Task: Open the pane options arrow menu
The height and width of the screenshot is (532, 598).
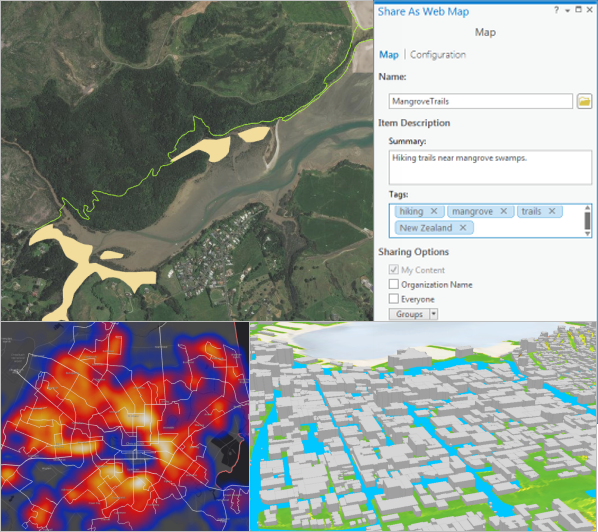Action: pos(567,11)
